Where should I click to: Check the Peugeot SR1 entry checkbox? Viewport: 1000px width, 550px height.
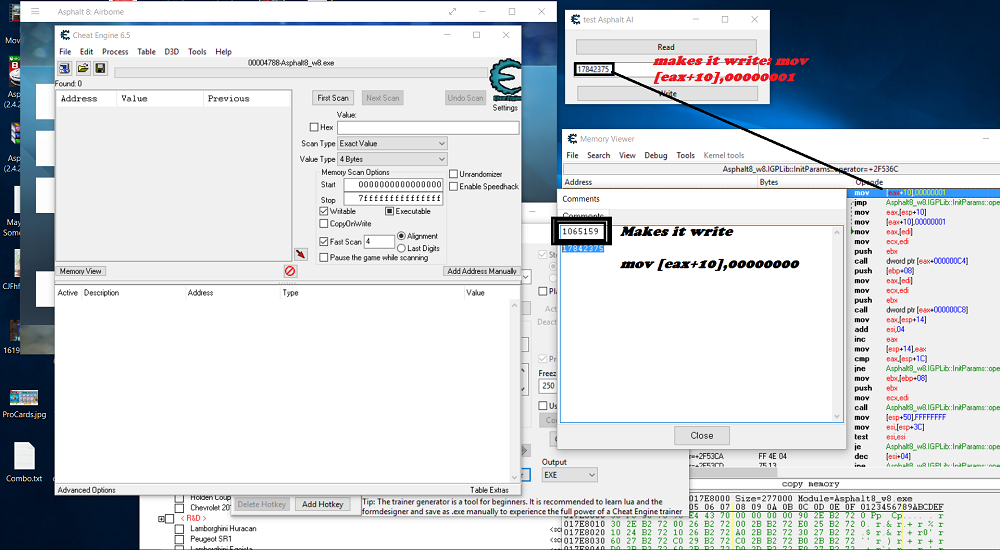pyautogui.click(x=179, y=539)
